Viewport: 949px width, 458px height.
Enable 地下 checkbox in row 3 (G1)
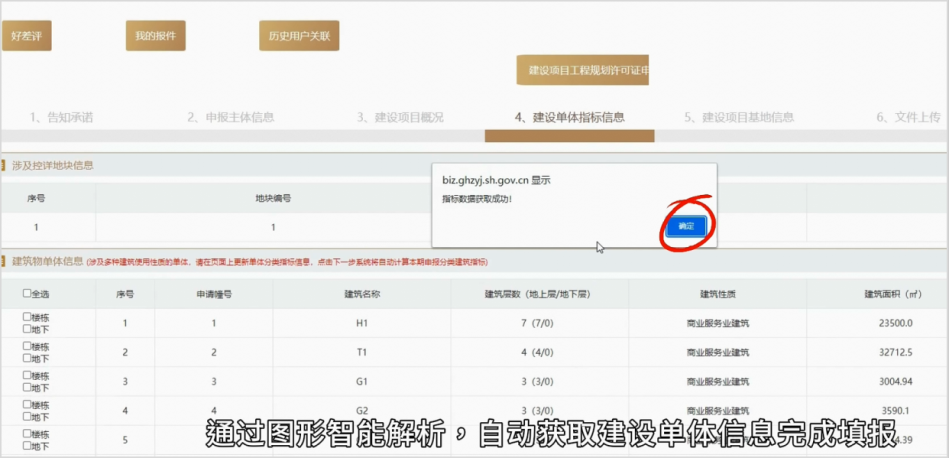point(27,387)
